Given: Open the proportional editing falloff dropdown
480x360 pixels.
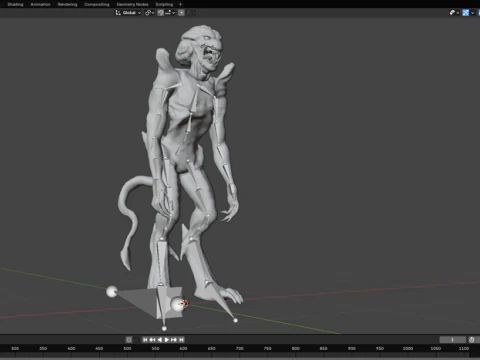Looking at the screenshot, I should pos(191,13).
